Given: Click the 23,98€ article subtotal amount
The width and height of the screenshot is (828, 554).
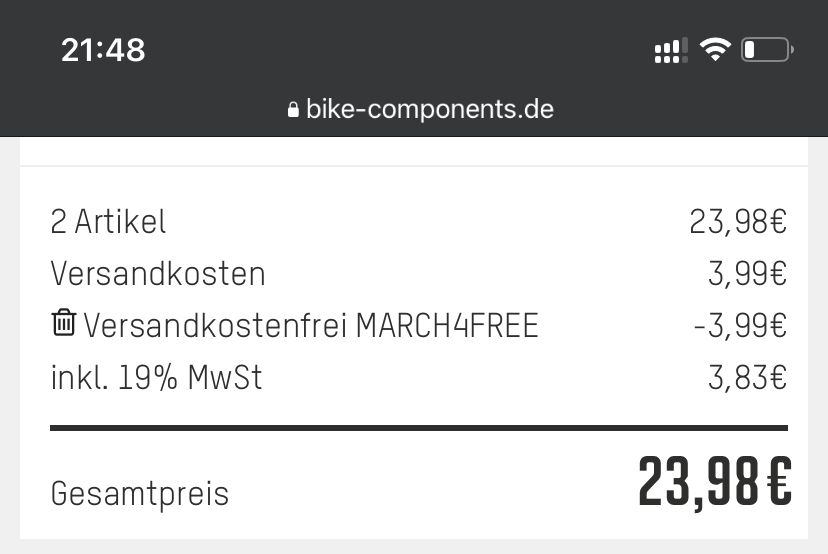Looking at the screenshot, I should tap(738, 221).
